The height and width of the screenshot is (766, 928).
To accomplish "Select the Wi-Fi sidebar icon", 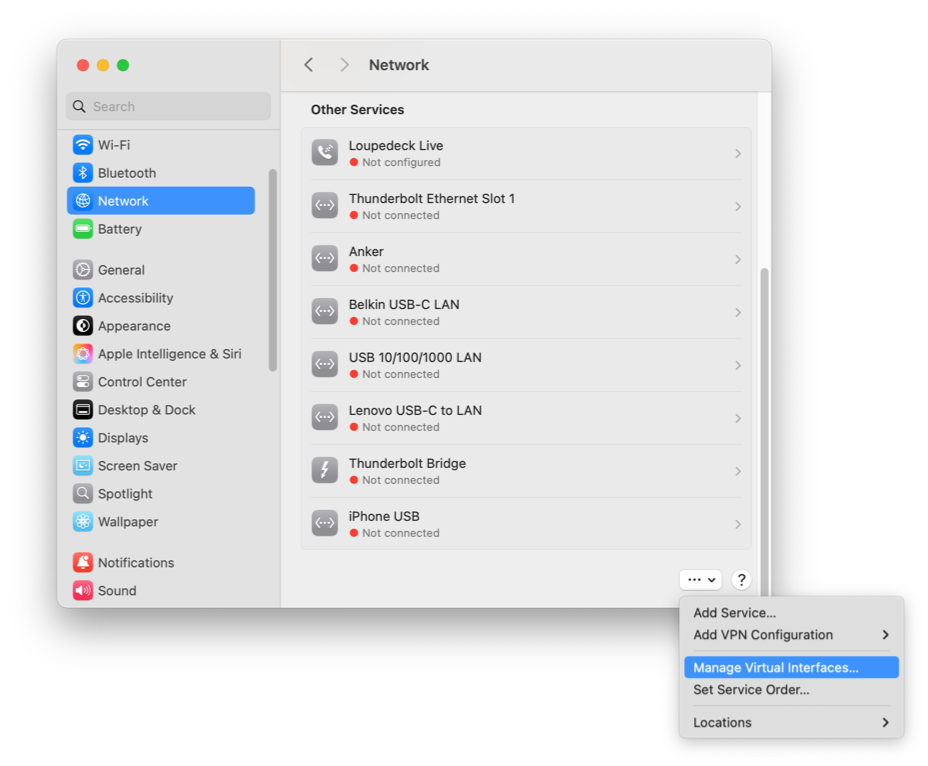I will coord(83,144).
